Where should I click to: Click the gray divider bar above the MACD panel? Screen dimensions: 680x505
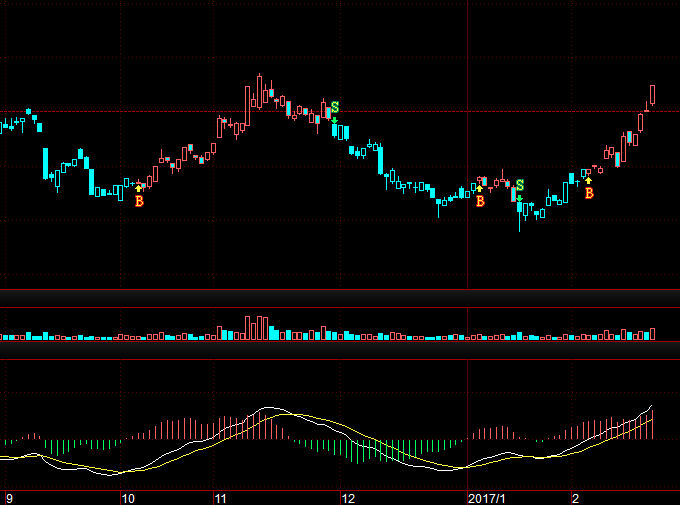pos(340,351)
